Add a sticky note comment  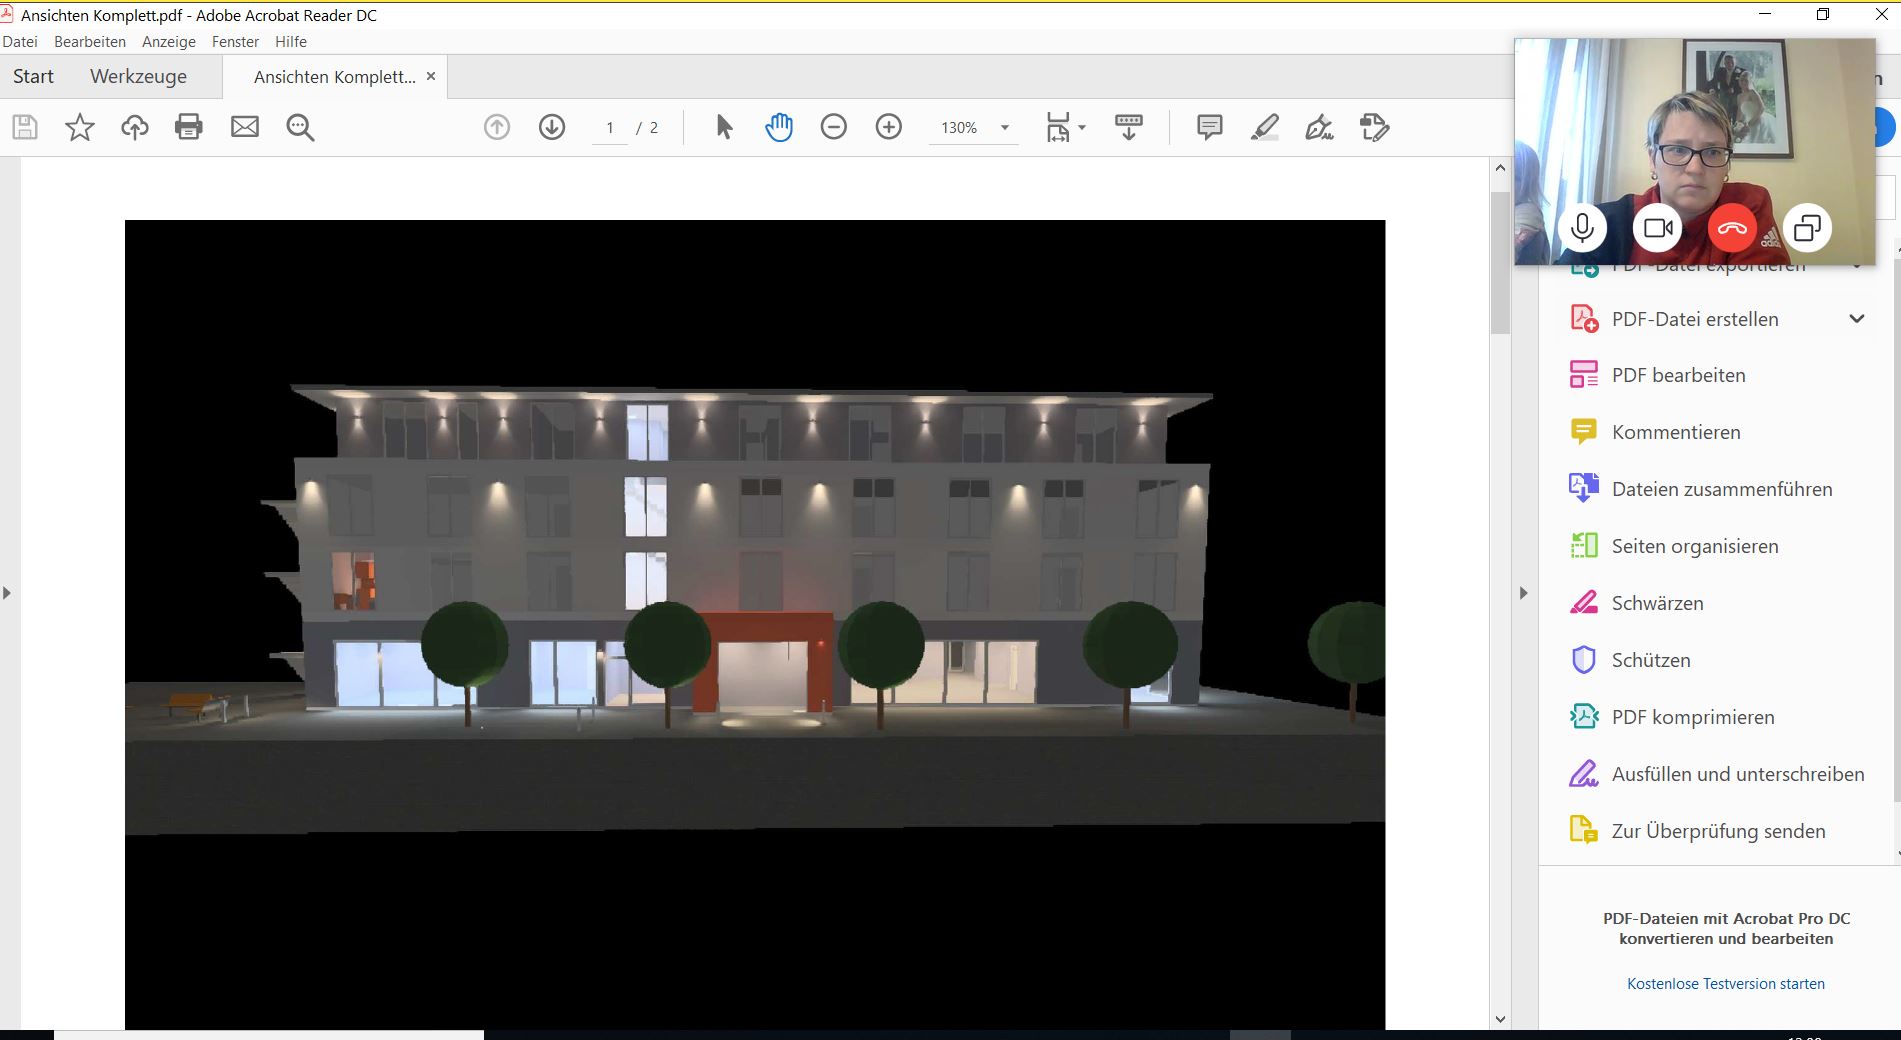point(1210,127)
